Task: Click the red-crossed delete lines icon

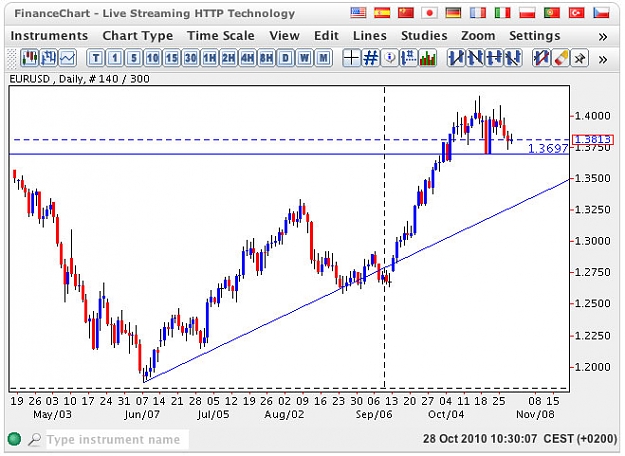Action: pyautogui.click(x=541, y=58)
